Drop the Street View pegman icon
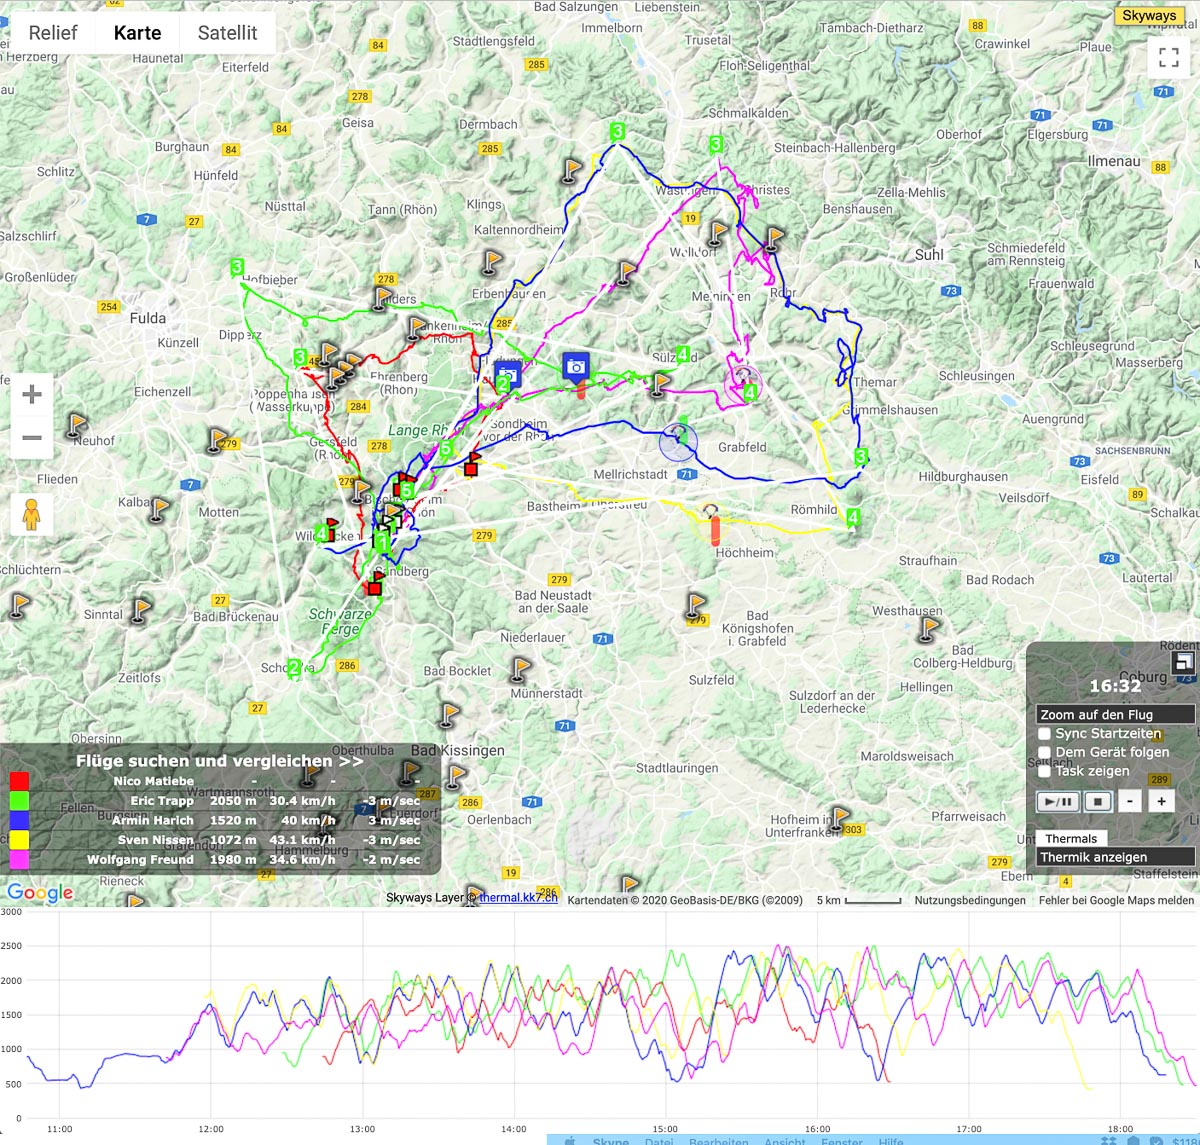The width and height of the screenshot is (1200, 1145). 31,515
